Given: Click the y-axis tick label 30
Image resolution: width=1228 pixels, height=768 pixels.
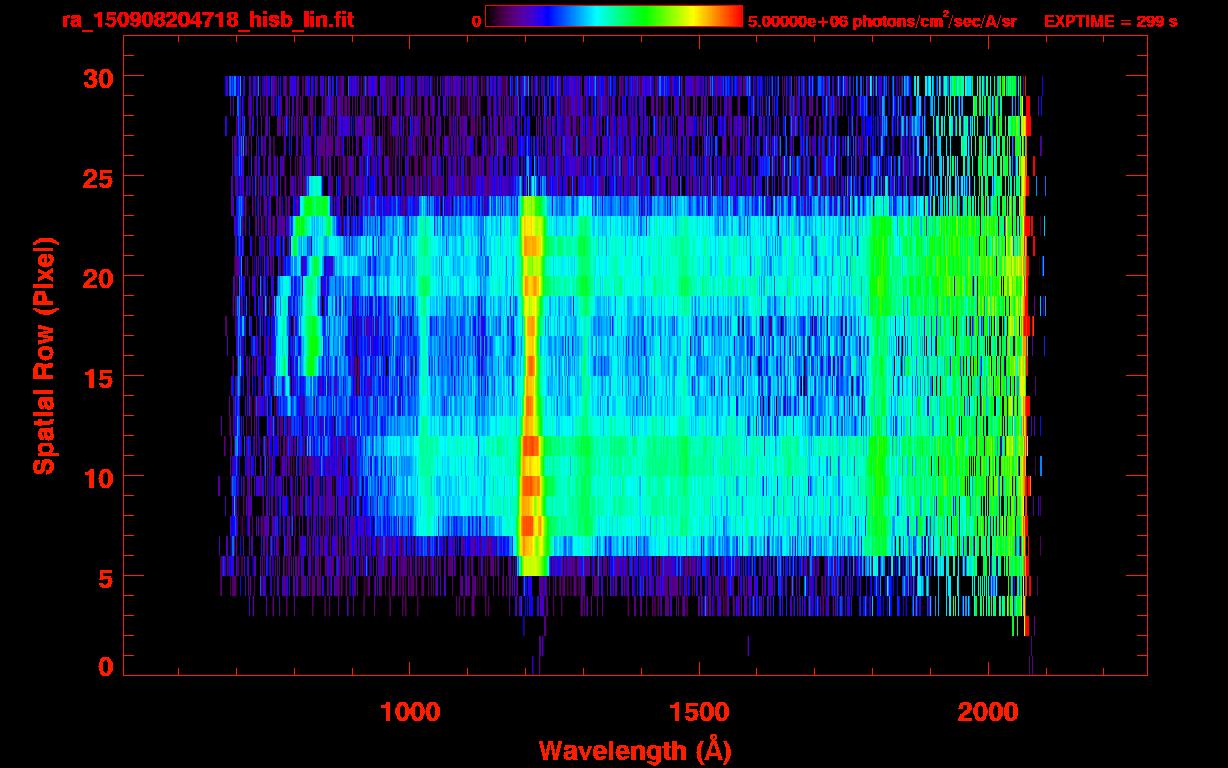Looking at the screenshot, I should (97, 77).
